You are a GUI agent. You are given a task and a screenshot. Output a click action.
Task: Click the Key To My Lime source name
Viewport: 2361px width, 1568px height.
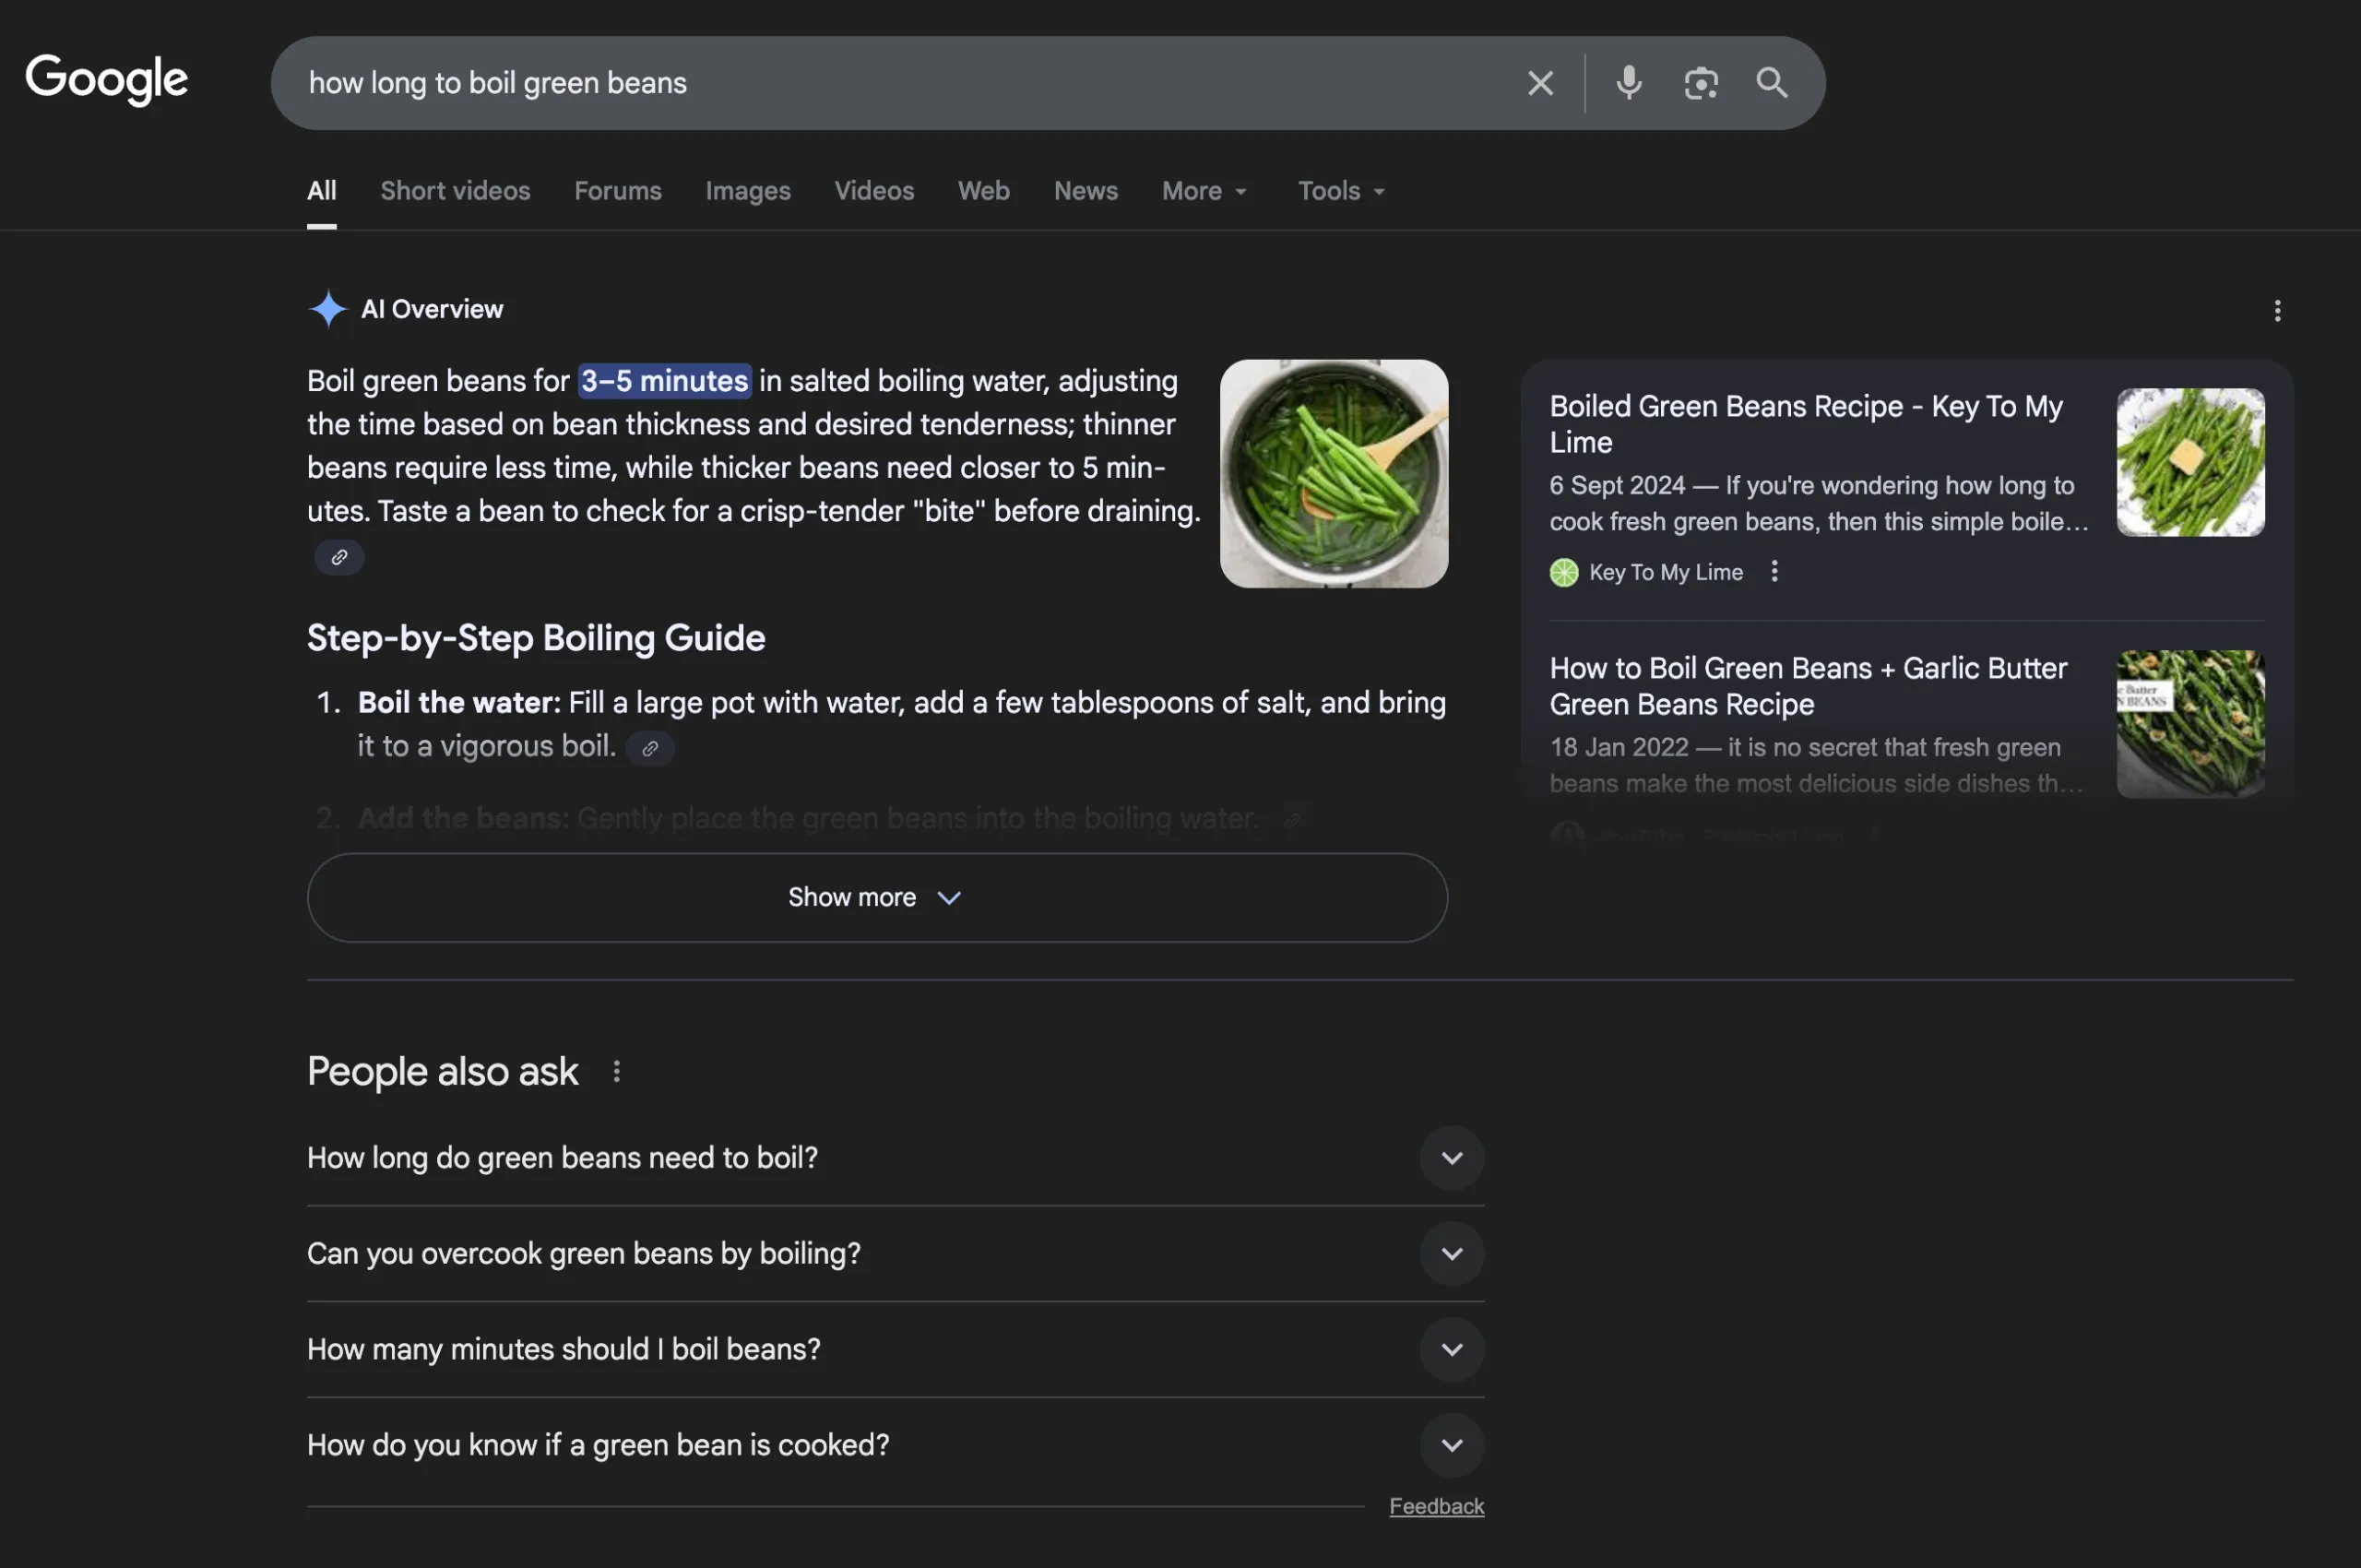[1666, 573]
